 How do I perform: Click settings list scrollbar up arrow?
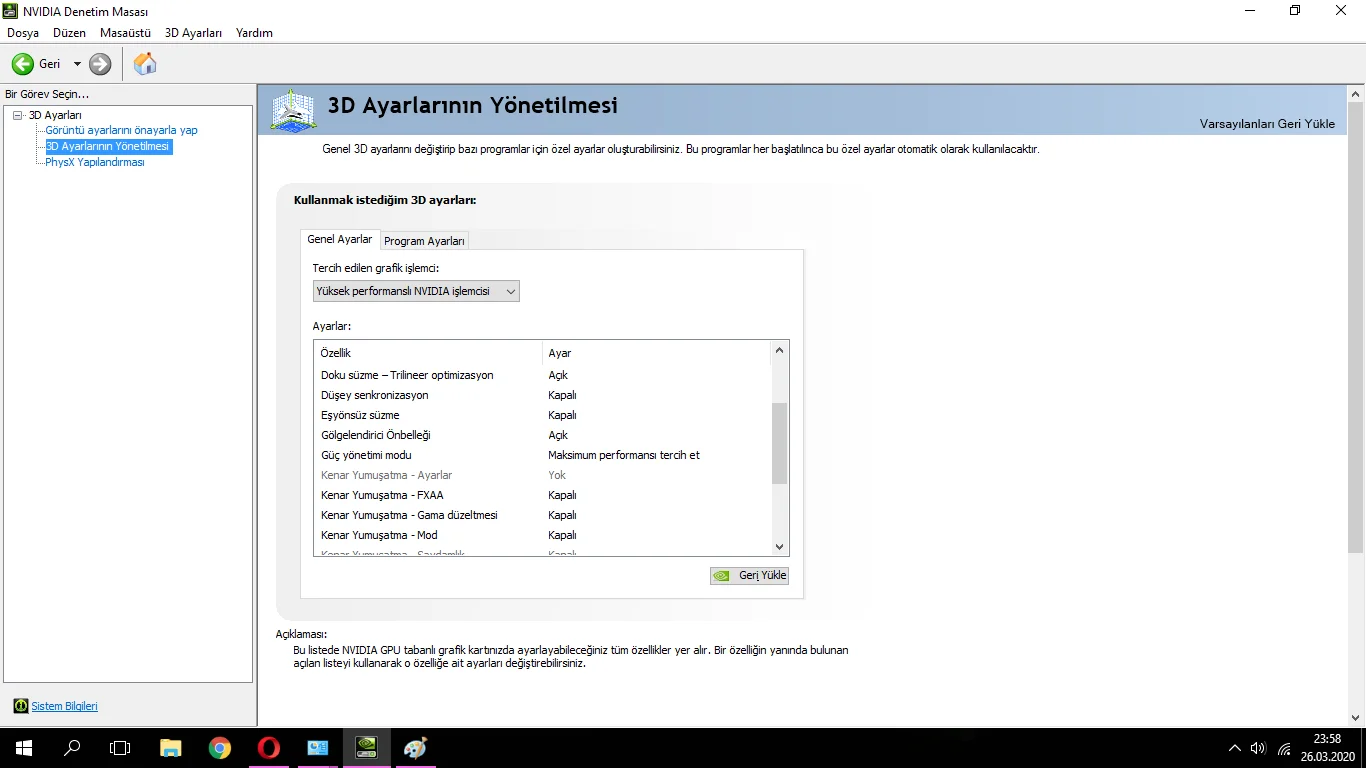click(x=780, y=351)
